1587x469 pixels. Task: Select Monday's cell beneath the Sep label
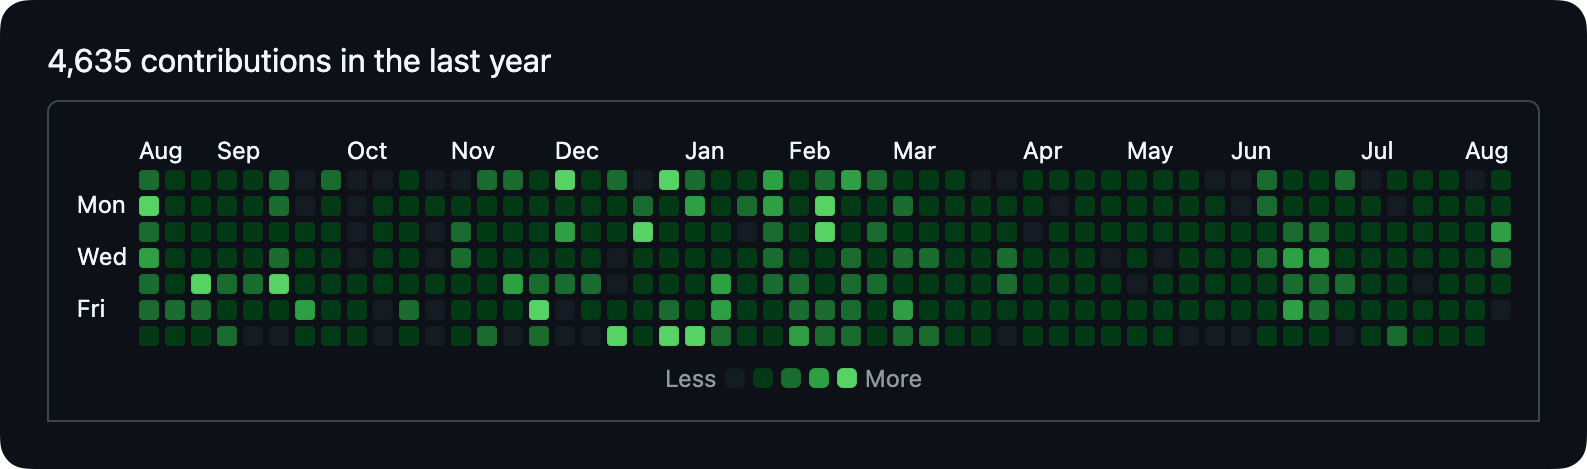[227, 206]
